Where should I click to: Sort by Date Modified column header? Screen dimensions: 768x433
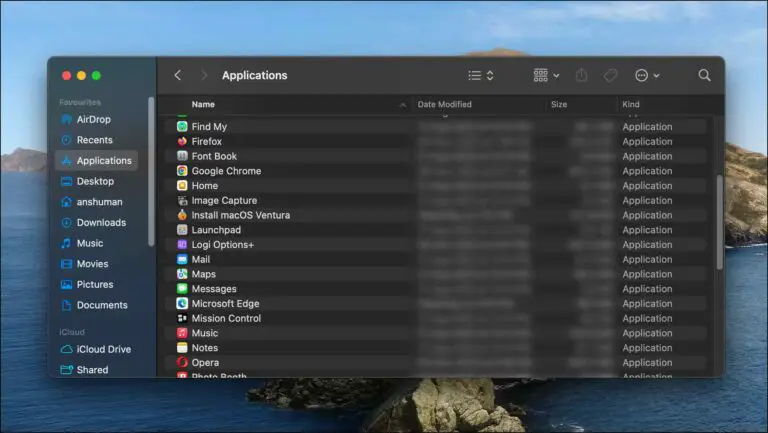[444, 105]
